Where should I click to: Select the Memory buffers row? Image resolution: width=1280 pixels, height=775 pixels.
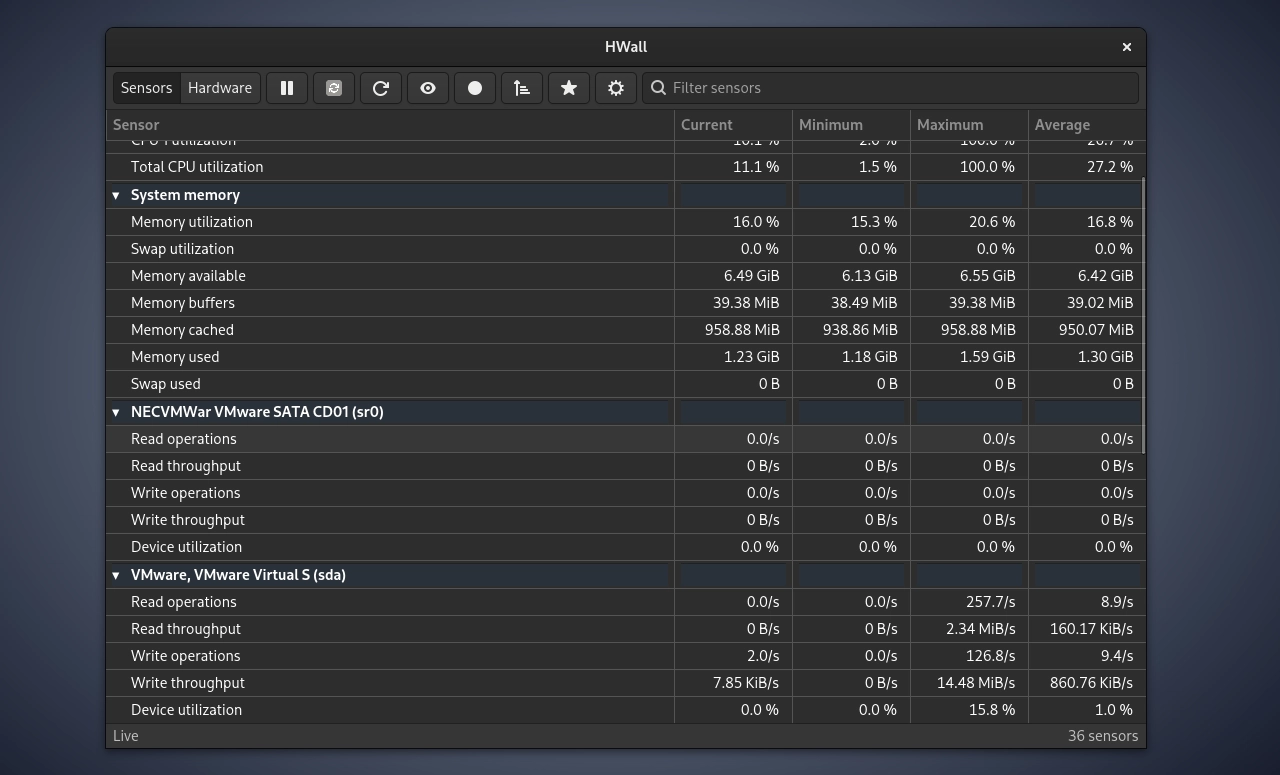point(625,303)
